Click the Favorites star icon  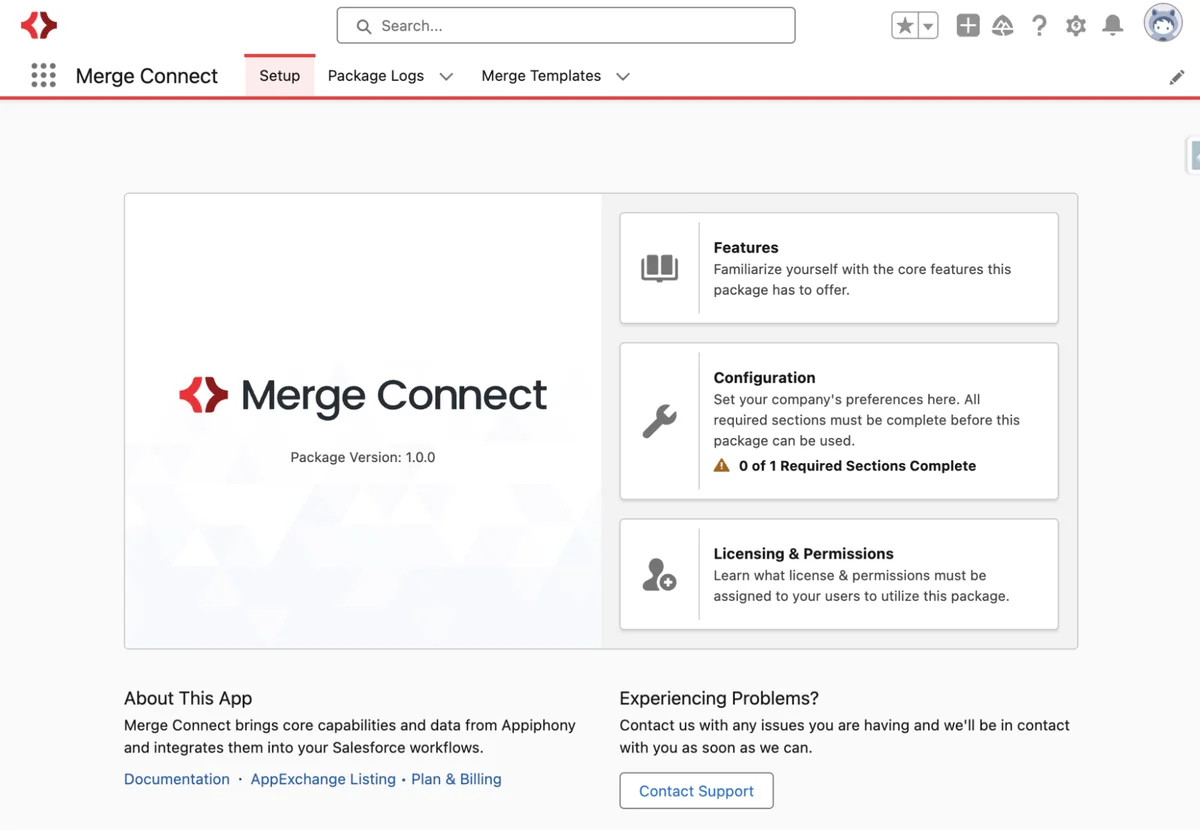click(x=905, y=26)
